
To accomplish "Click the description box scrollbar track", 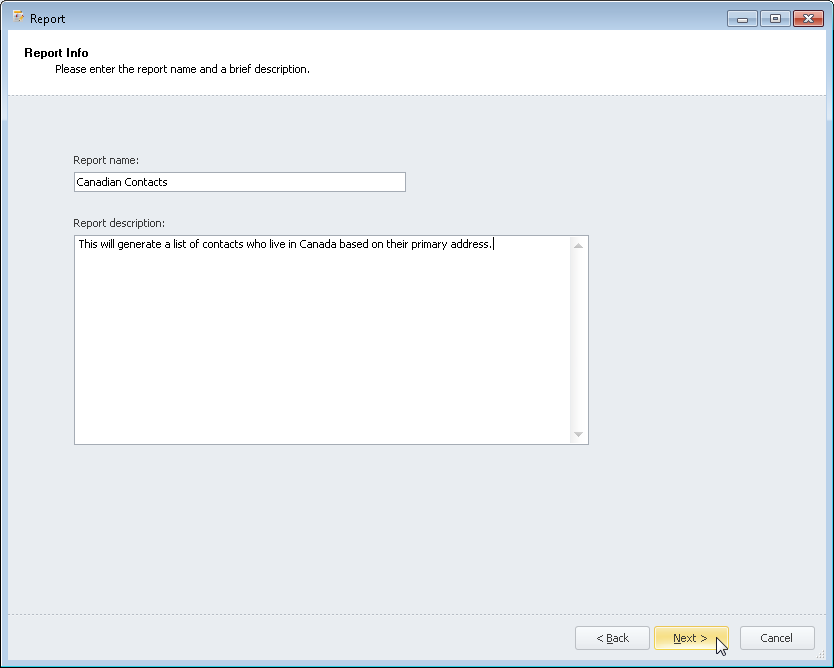I will [x=579, y=340].
